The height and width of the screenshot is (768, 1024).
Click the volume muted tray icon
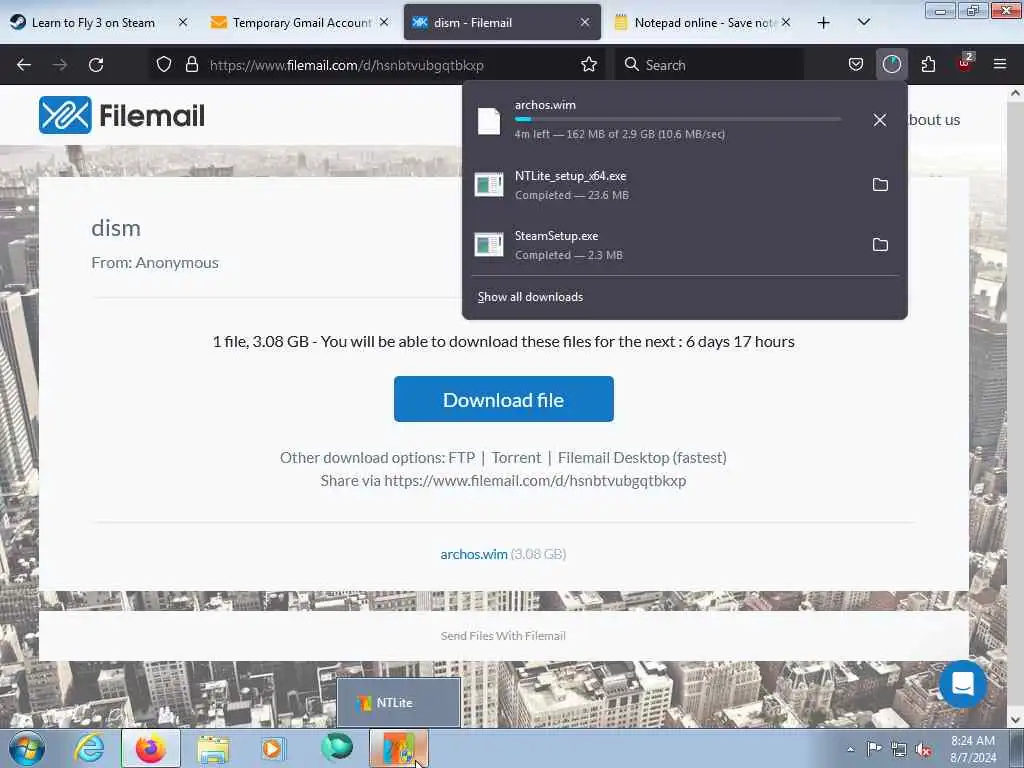(923, 750)
